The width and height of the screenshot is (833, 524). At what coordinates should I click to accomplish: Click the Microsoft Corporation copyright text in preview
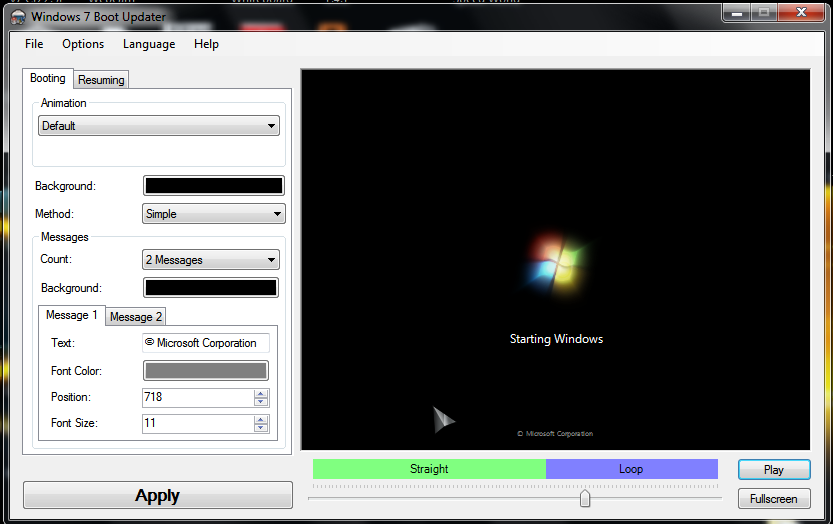(555, 434)
